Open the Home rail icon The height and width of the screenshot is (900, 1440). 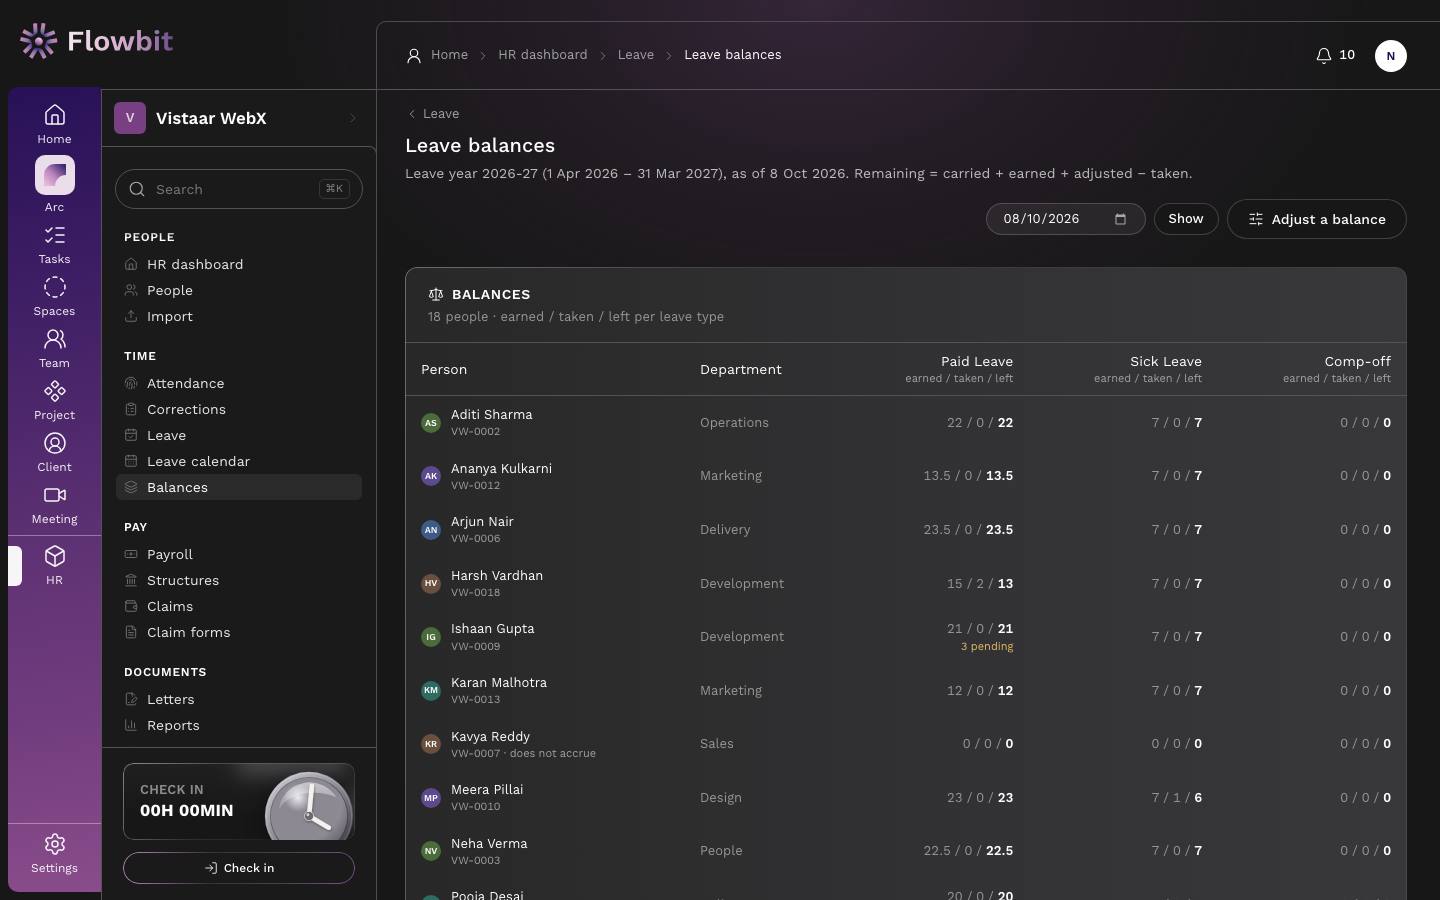click(x=55, y=124)
